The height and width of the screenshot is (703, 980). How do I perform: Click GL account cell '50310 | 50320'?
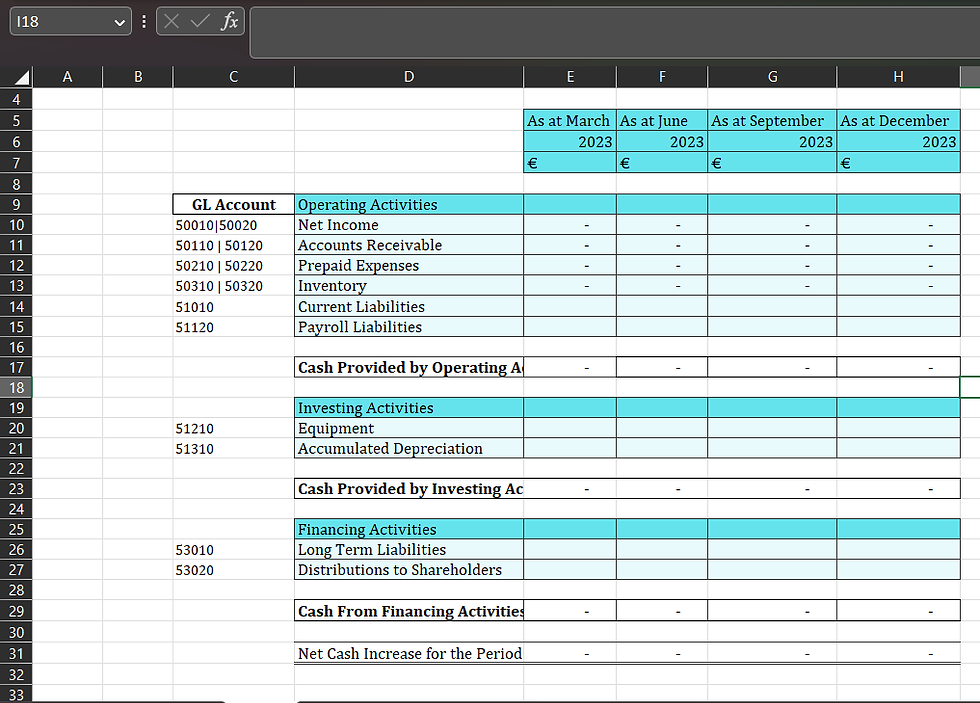(x=234, y=286)
